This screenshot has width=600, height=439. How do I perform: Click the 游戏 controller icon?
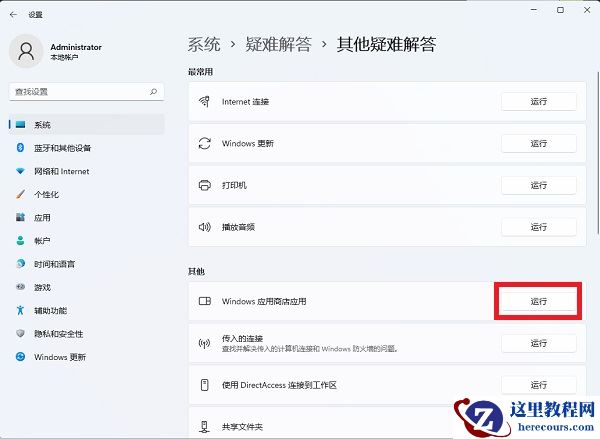[20, 287]
